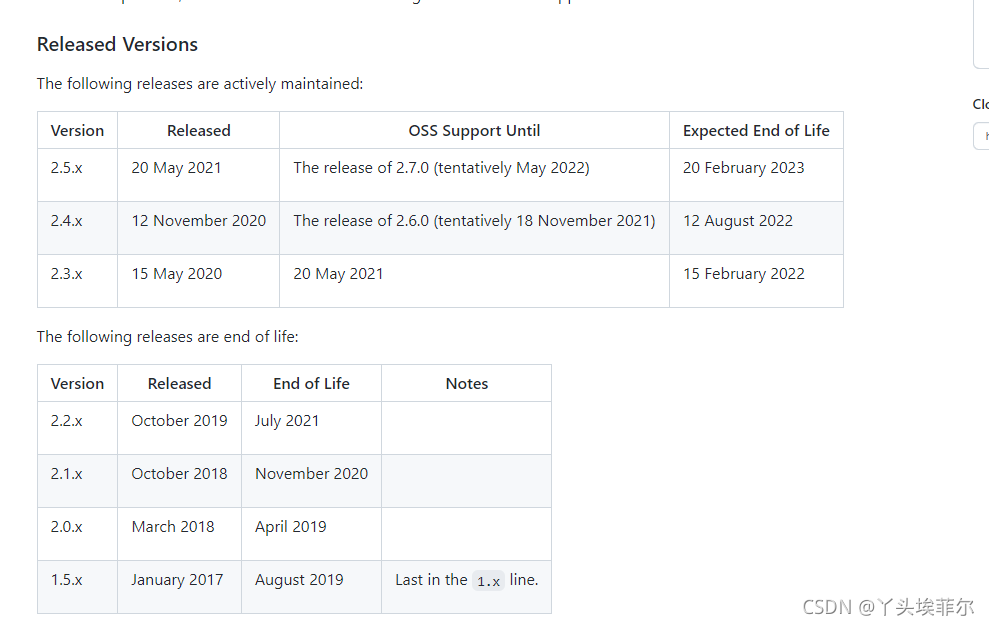Click the Expected End of Life header
This screenshot has width=989, height=625.
pyautogui.click(x=756, y=131)
